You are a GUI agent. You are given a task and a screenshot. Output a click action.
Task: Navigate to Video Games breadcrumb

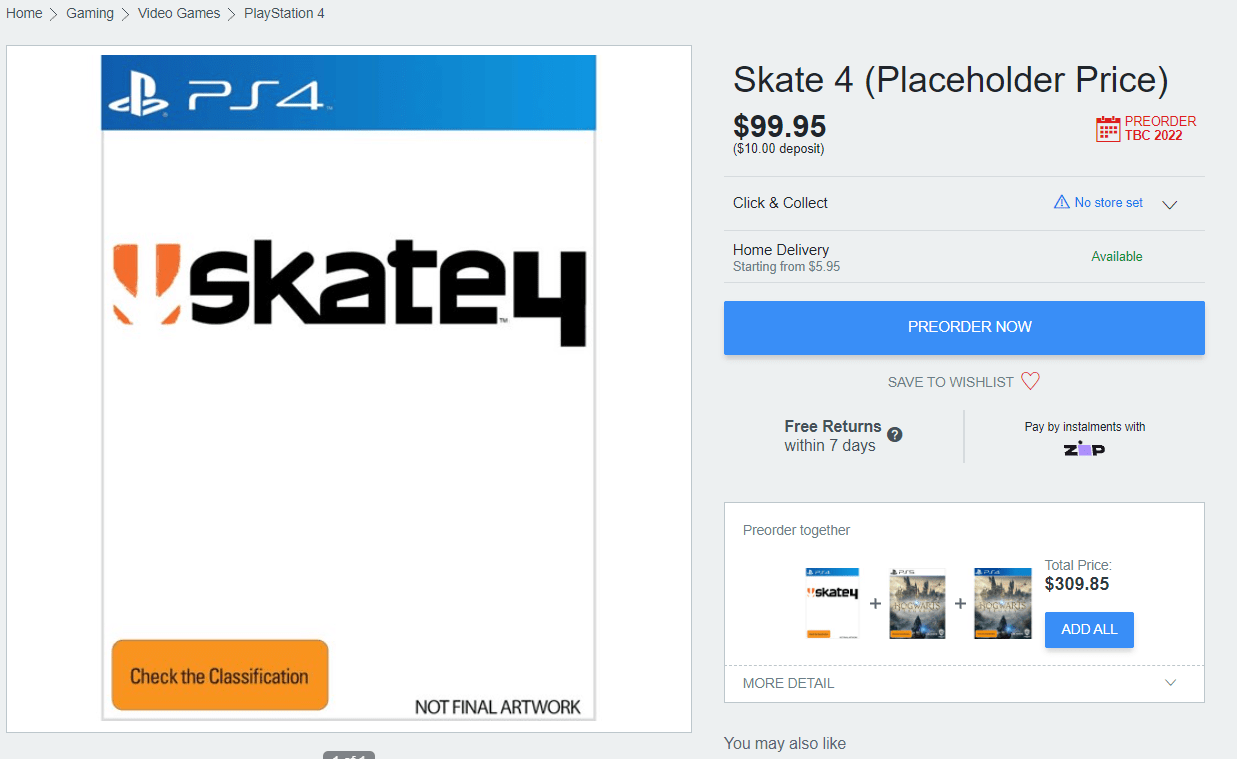(x=179, y=13)
